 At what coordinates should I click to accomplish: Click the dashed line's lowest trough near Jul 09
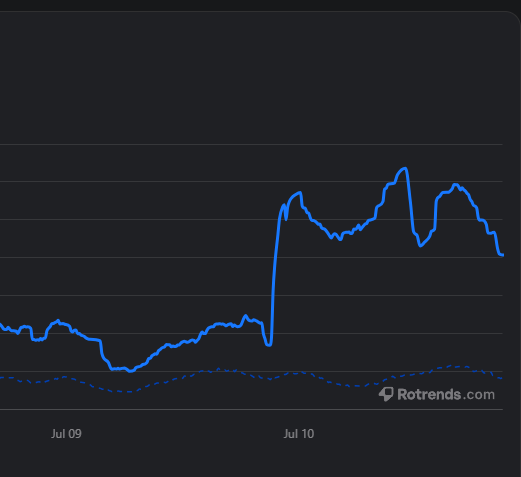(128, 392)
